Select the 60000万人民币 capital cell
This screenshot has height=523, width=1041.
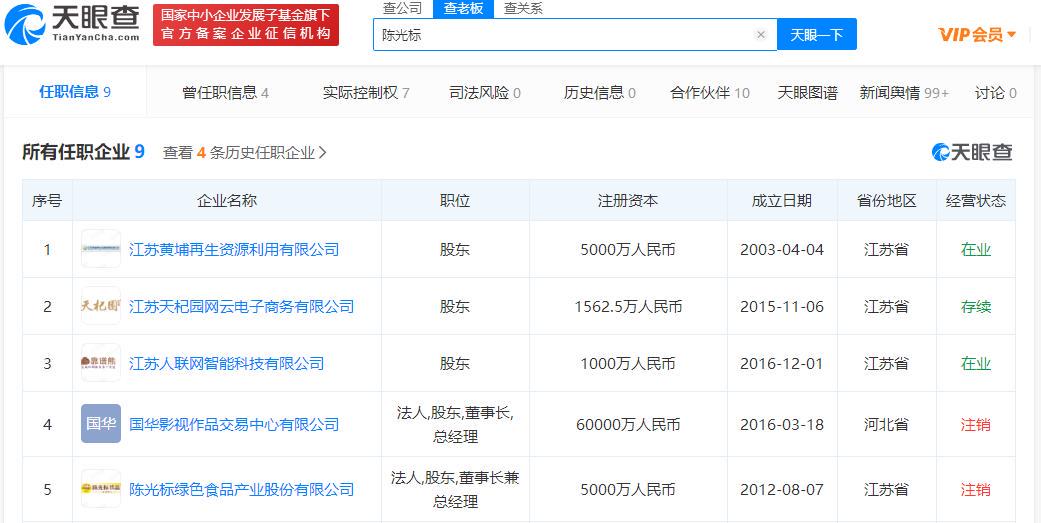(628, 424)
